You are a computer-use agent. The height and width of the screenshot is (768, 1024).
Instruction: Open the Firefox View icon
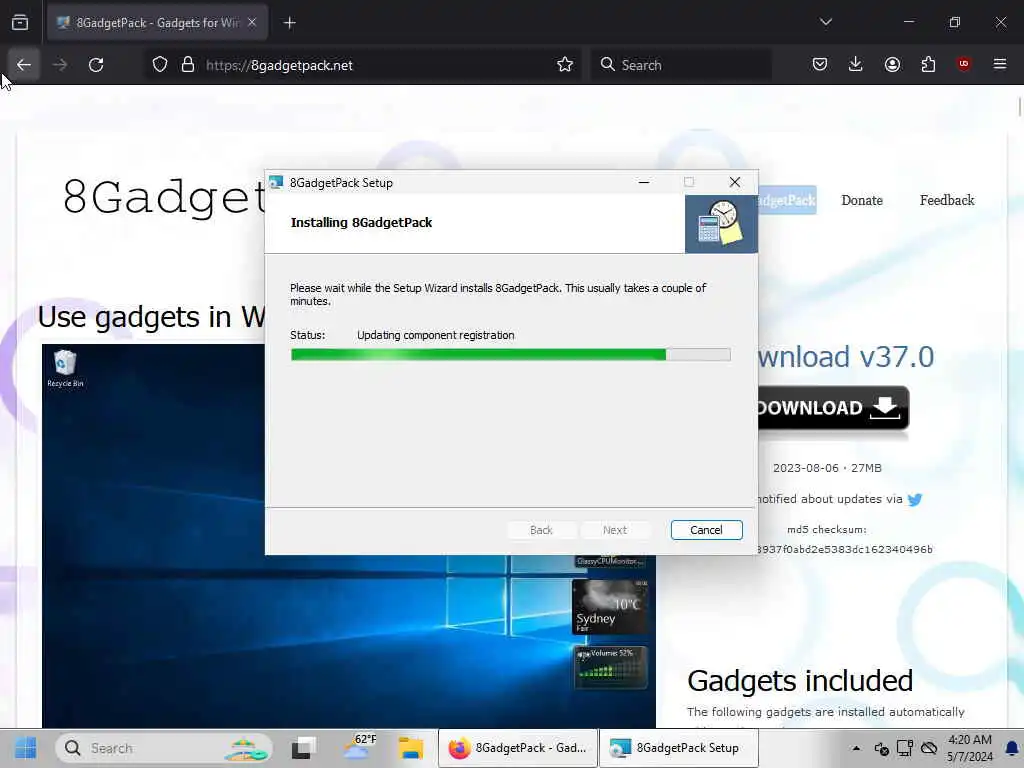pos(20,23)
